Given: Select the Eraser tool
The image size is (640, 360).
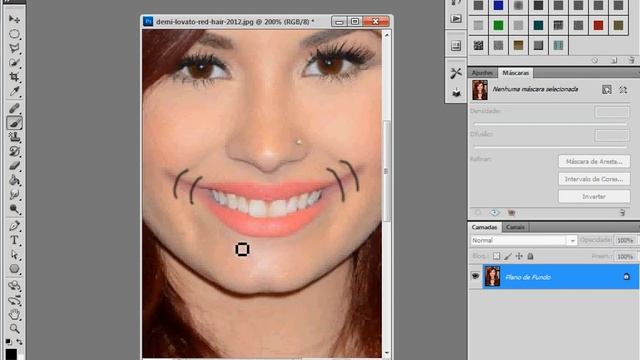Looking at the screenshot, I should (x=14, y=166).
